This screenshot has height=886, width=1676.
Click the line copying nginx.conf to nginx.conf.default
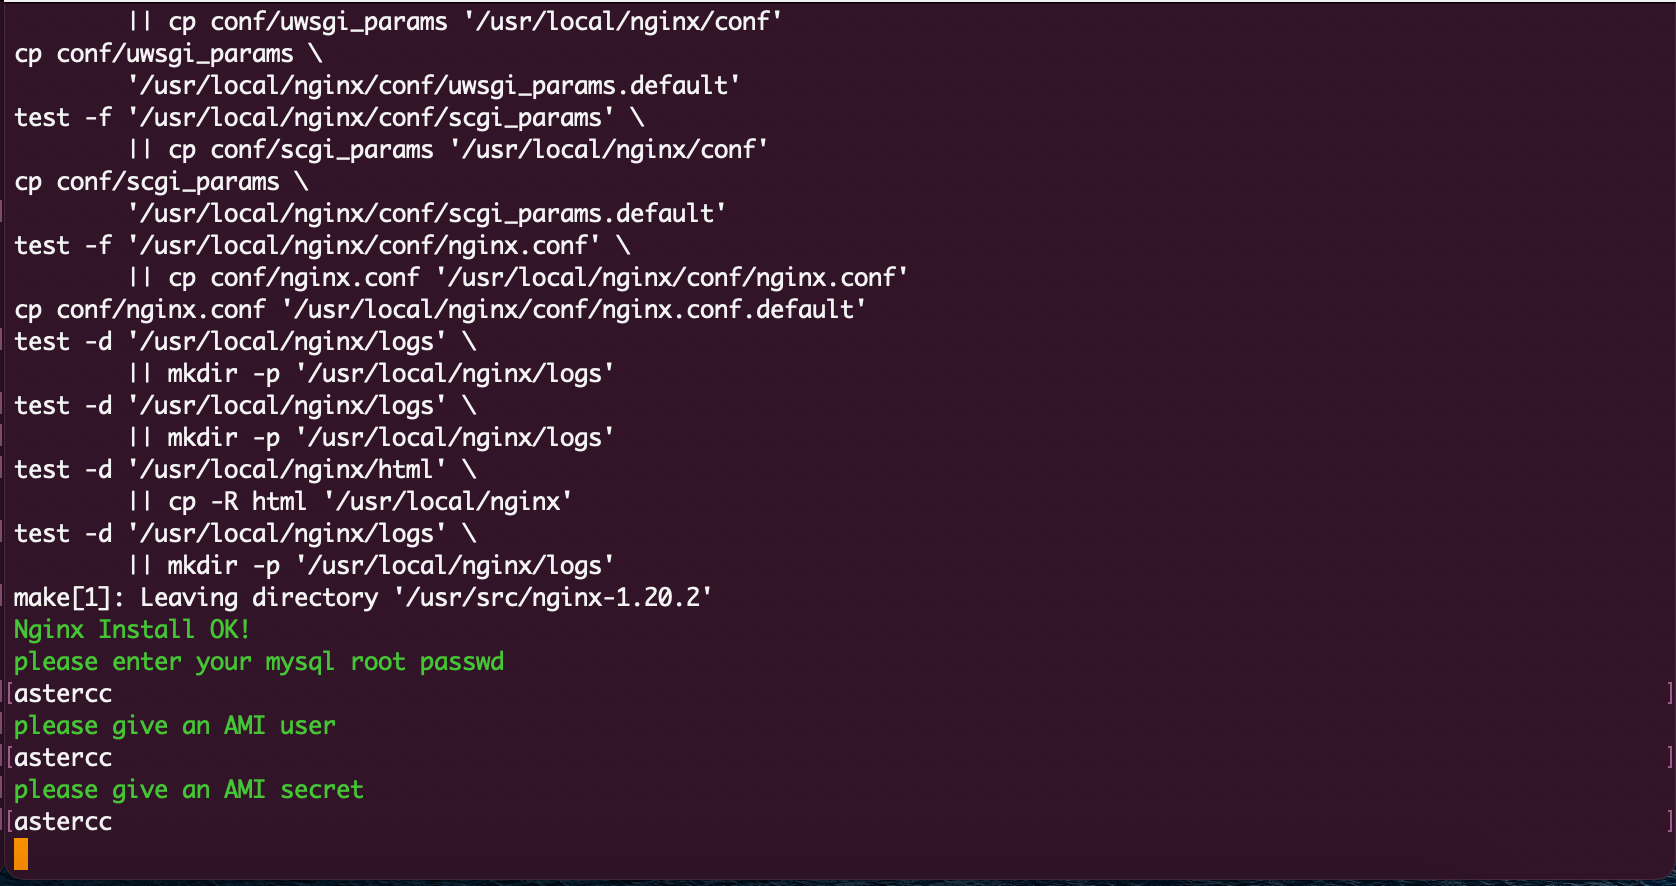click(x=440, y=310)
